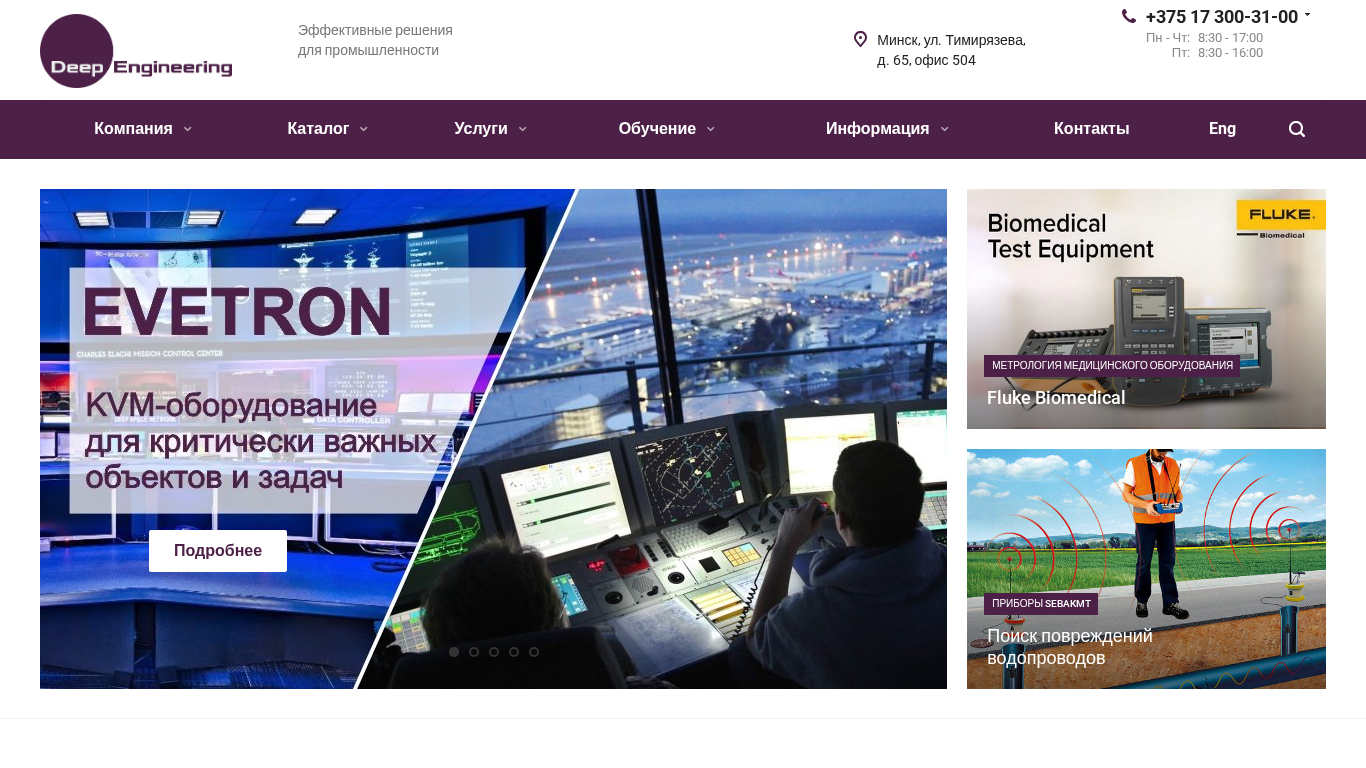The width and height of the screenshot is (1366, 768).
Task: Expand phone numbers dropdown arrow
Action: (1307, 15)
